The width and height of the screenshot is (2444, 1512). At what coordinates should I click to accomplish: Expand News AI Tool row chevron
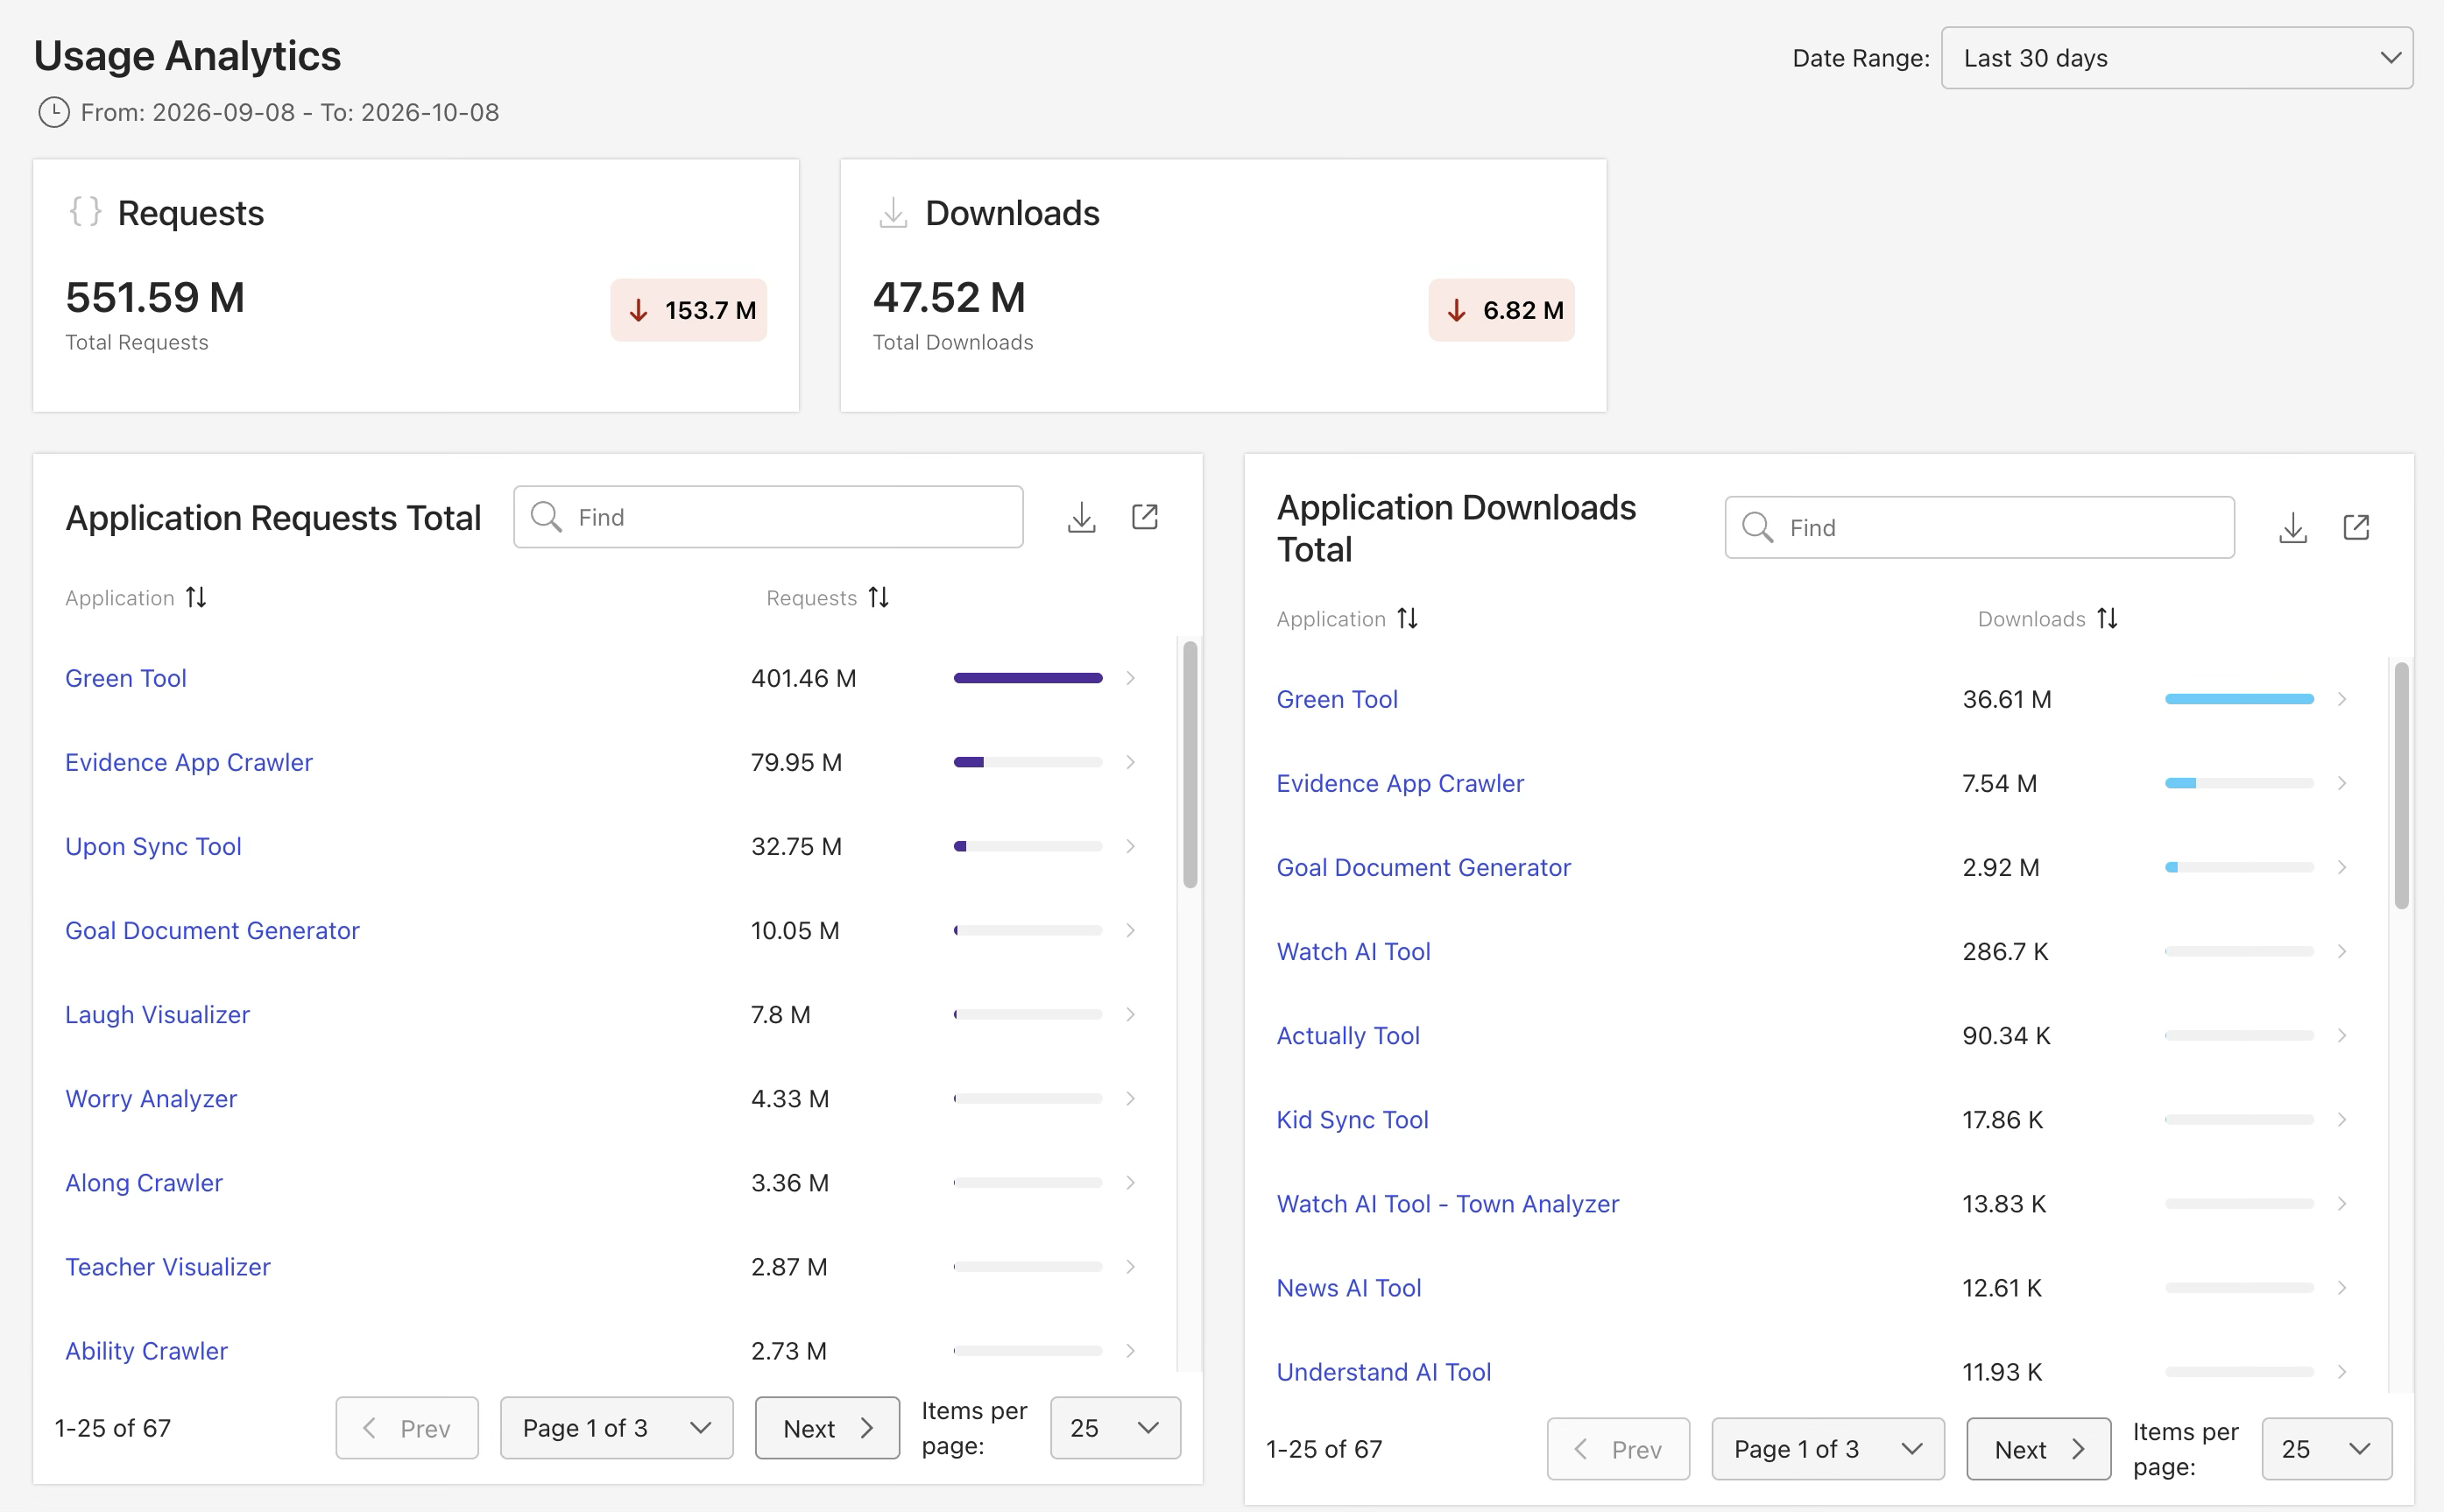(x=2342, y=1287)
